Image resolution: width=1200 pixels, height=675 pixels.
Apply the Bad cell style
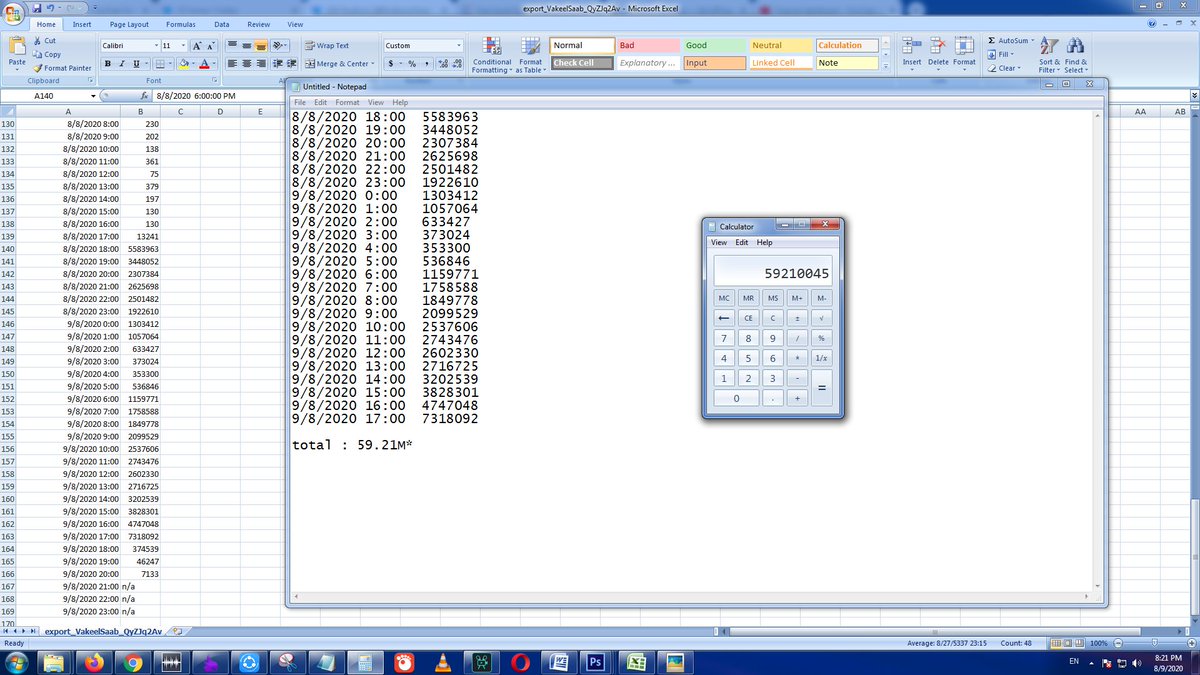tap(647, 45)
